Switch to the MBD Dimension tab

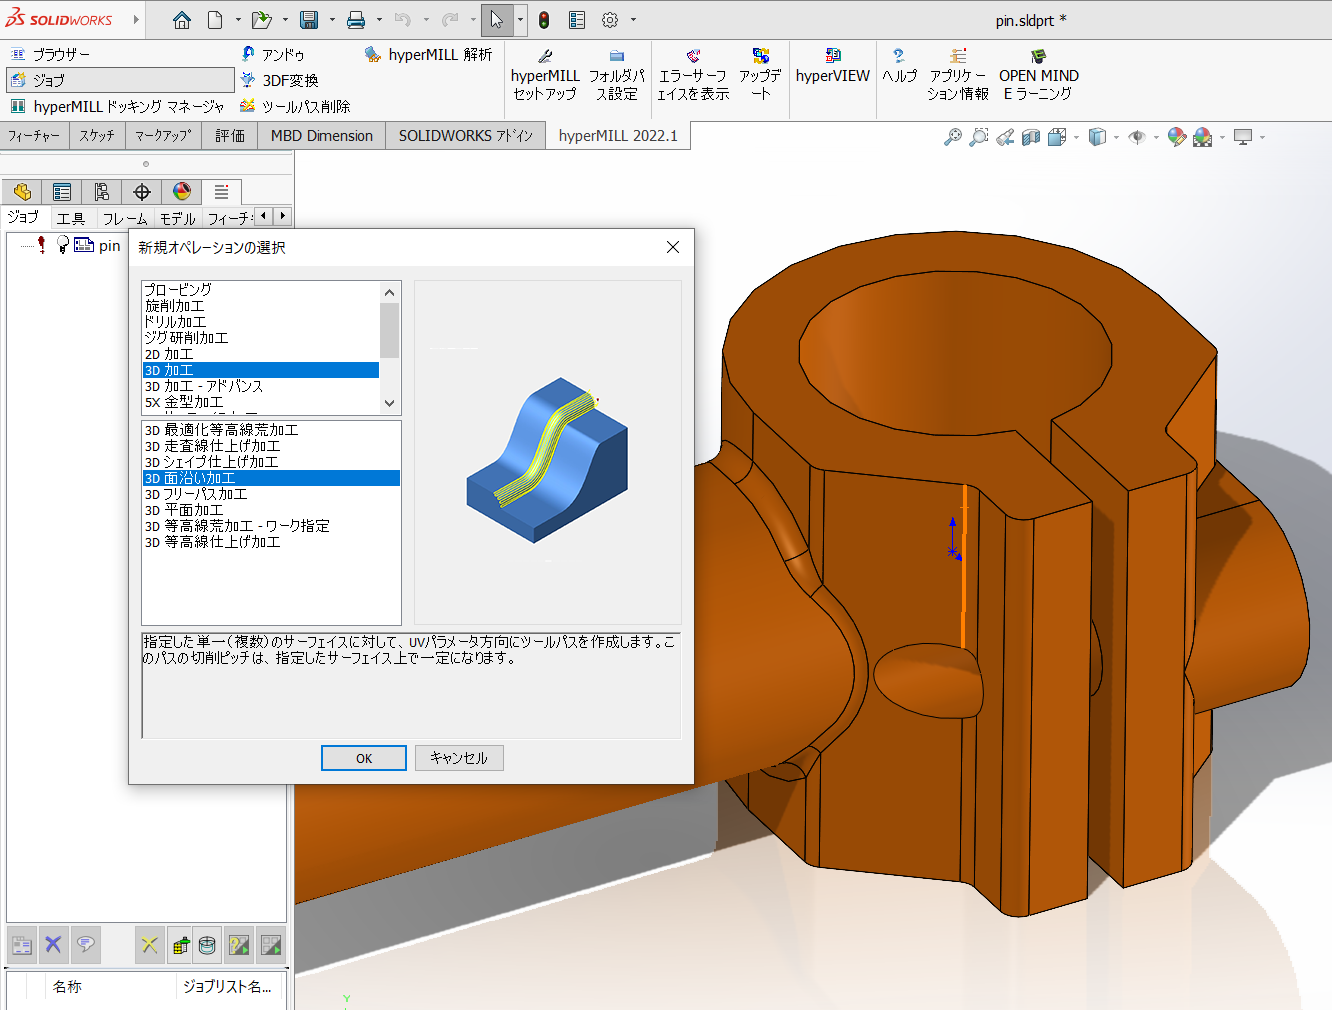(322, 136)
